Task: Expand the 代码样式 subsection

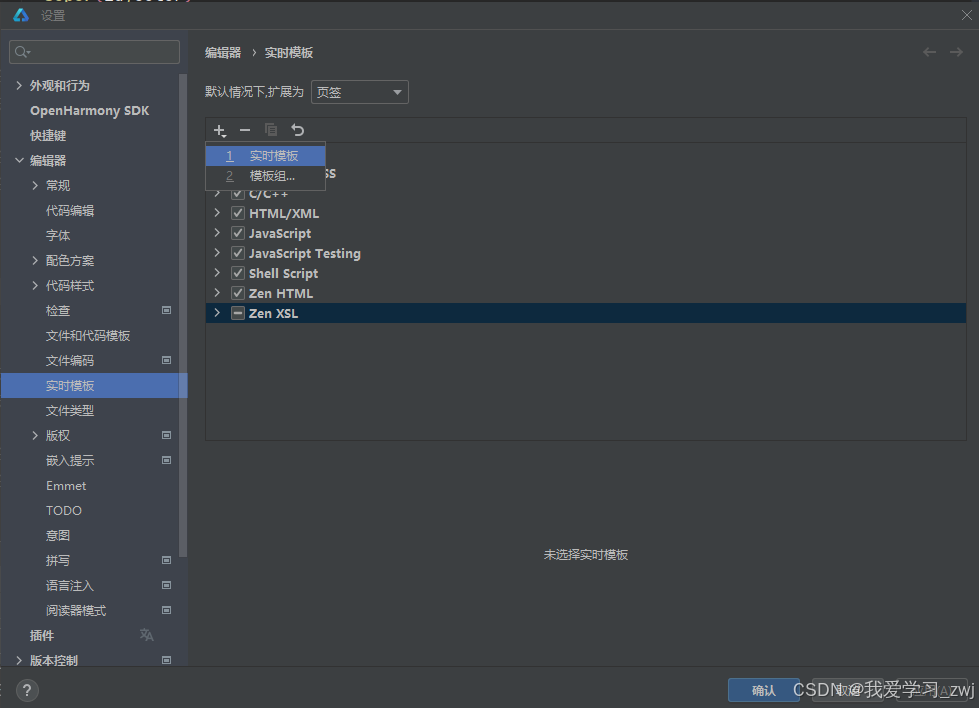Action: (35, 285)
